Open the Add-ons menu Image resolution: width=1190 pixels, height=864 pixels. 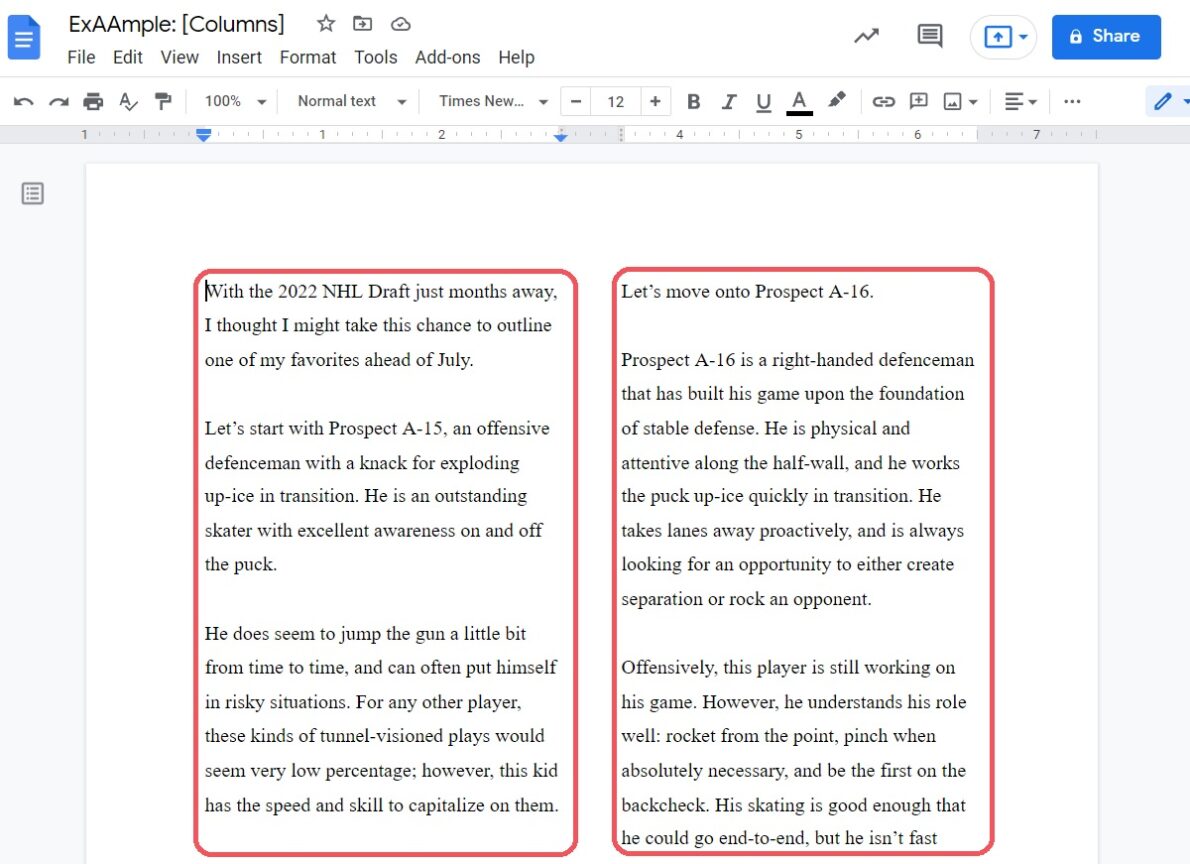pos(447,57)
